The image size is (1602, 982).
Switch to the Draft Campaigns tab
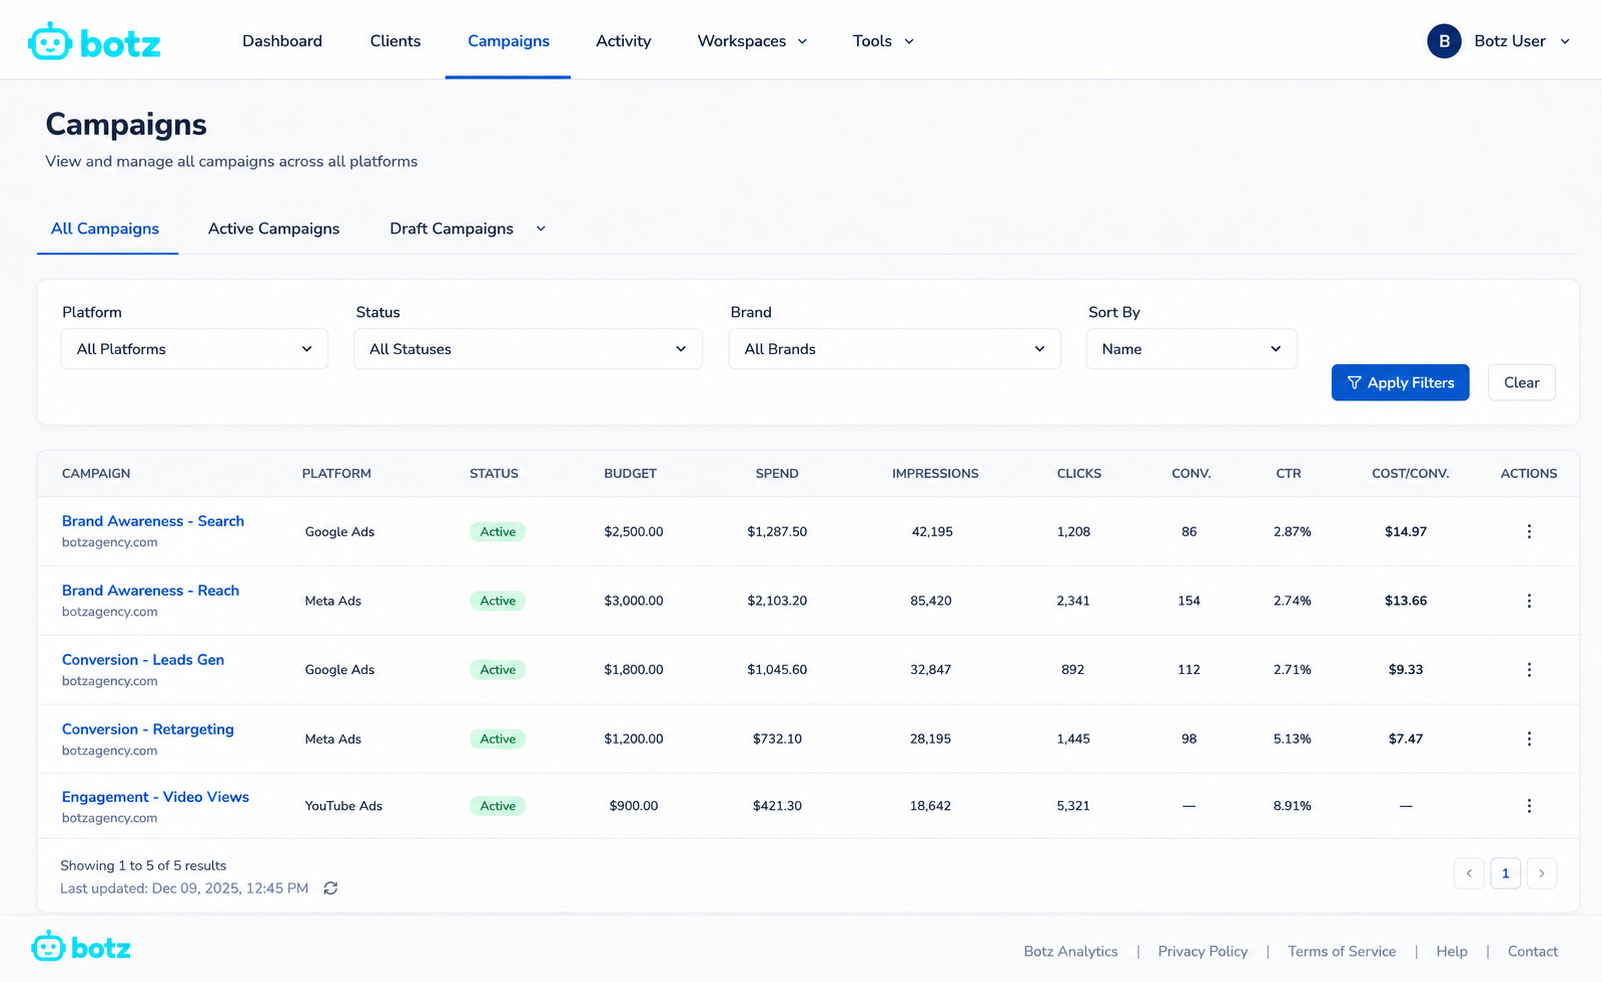point(452,229)
